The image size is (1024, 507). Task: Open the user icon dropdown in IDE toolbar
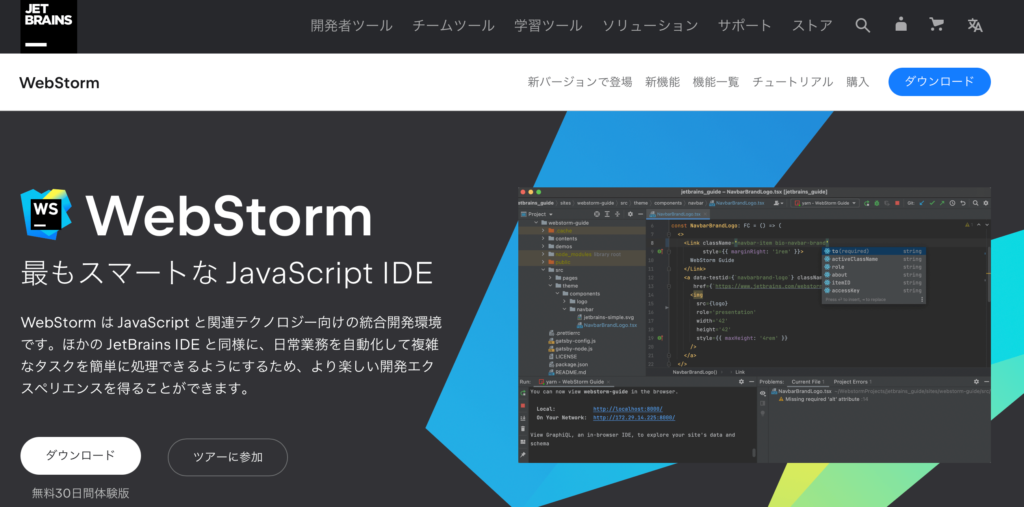778,203
